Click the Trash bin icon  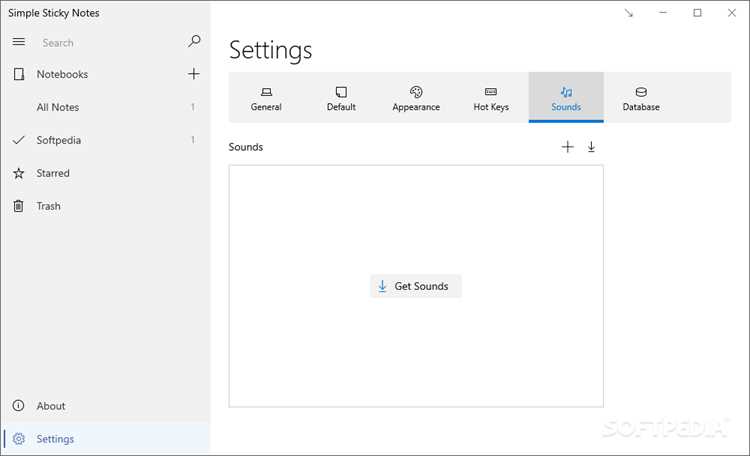[18, 206]
